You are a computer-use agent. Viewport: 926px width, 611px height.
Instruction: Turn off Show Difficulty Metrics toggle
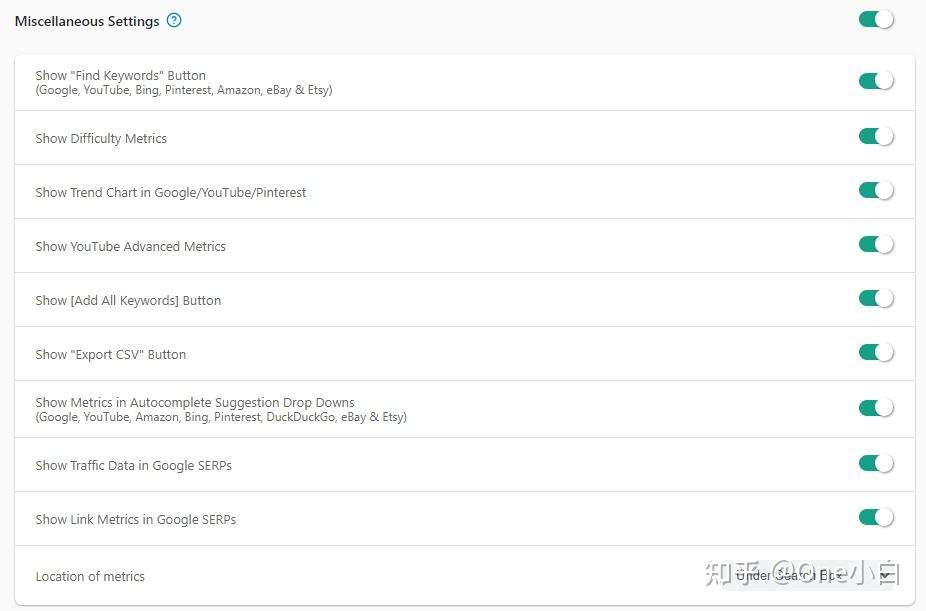click(875, 136)
